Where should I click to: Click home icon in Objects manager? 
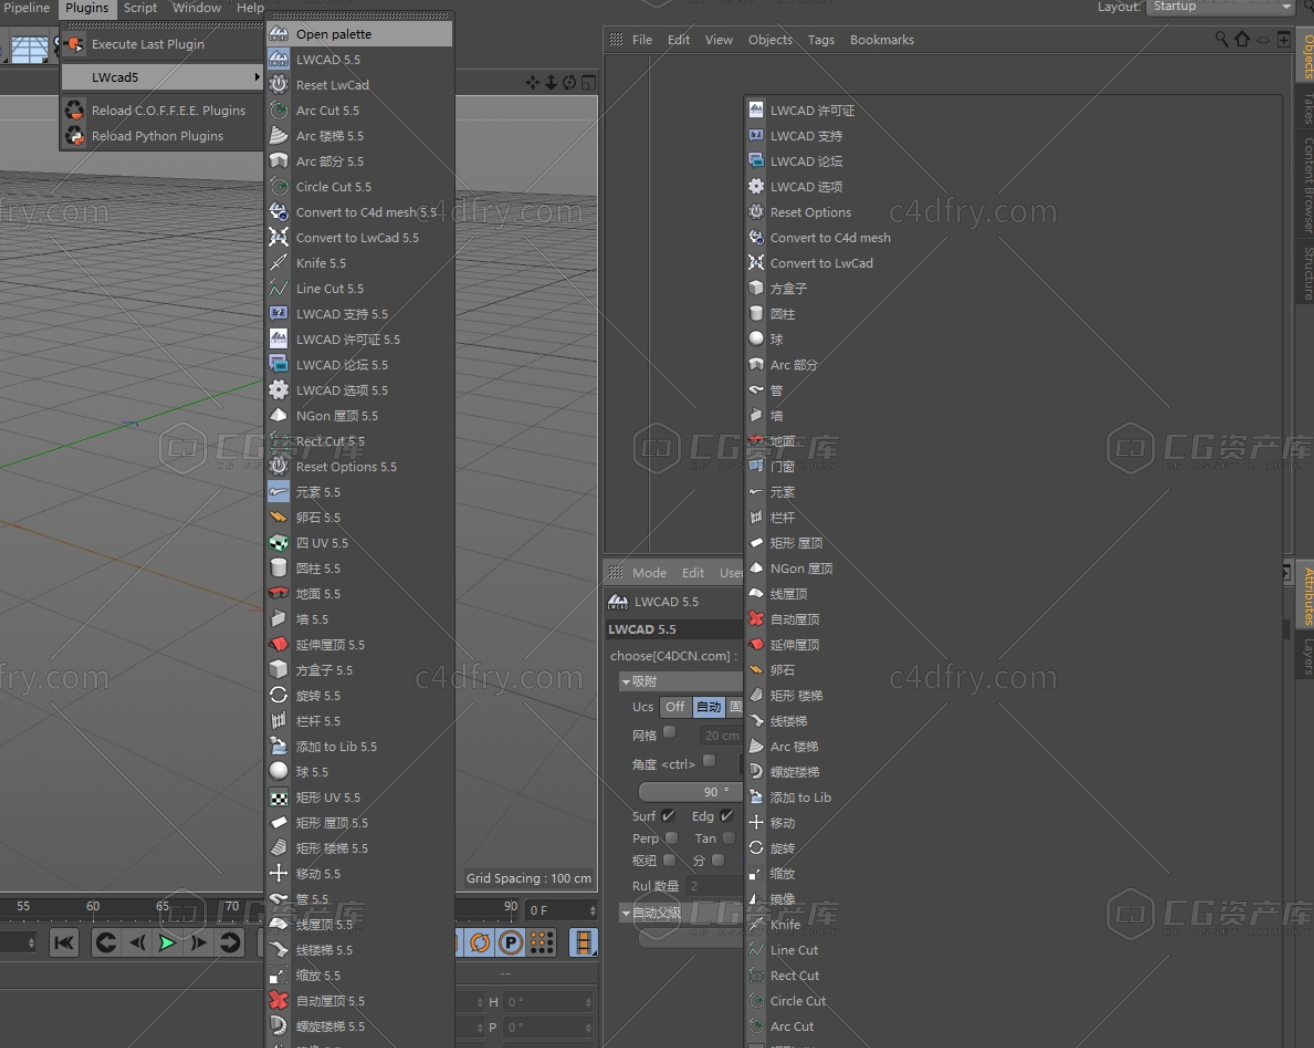point(1242,39)
